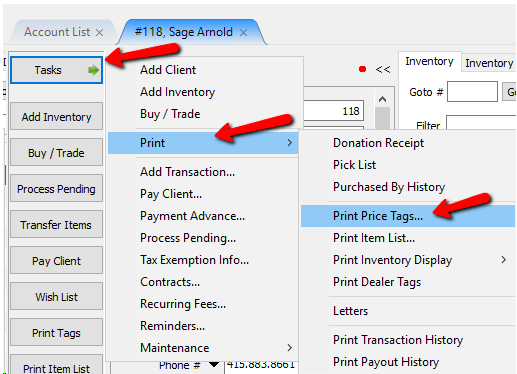Click the Transfer Items button

pos(56,224)
